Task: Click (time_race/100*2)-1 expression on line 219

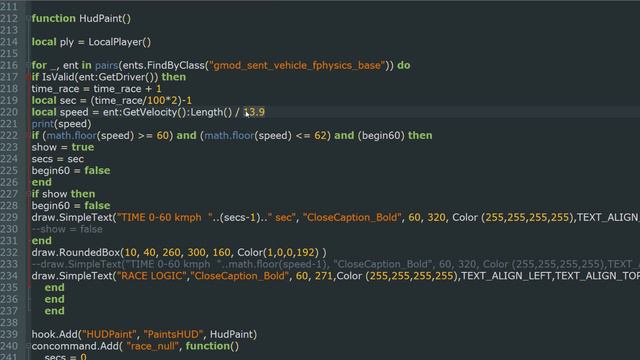Action: point(141,100)
